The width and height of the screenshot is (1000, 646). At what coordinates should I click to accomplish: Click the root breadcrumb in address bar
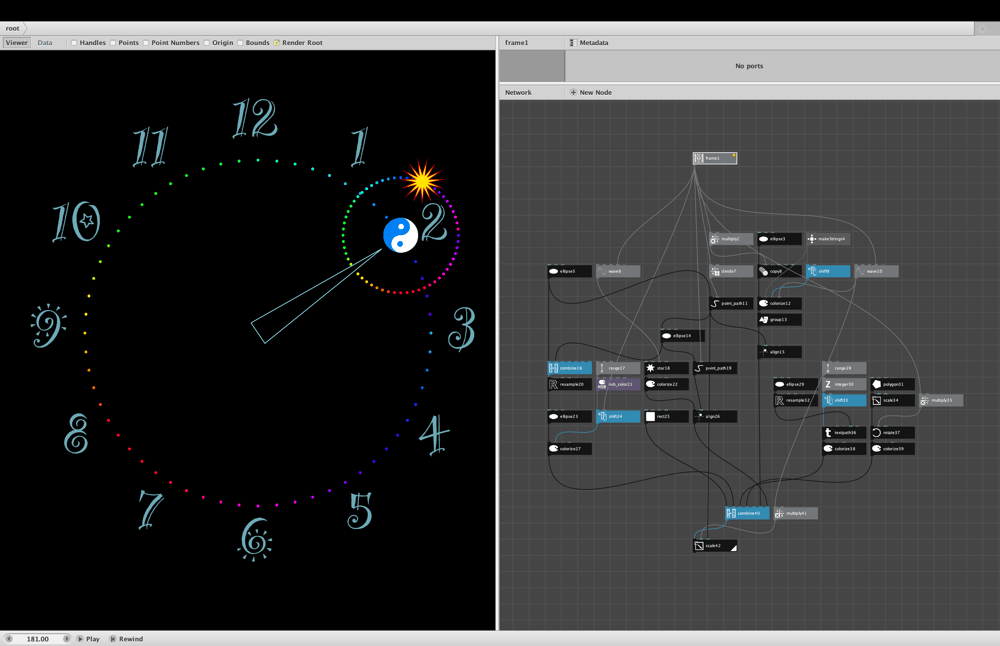pyautogui.click(x=13, y=28)
